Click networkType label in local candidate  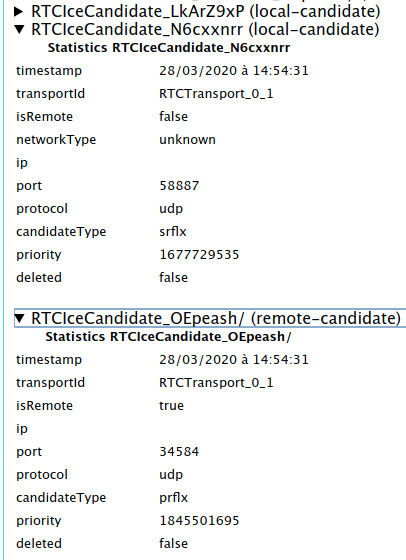[56, 140]
